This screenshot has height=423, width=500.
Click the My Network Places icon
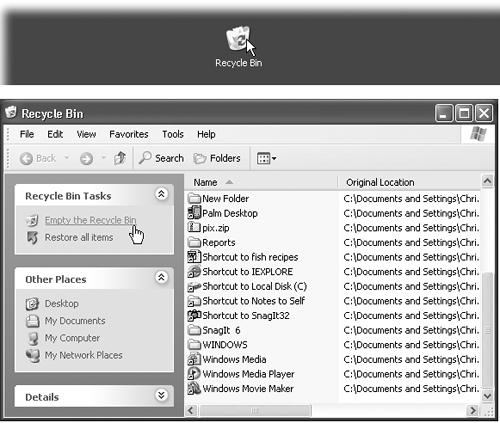(x=33, y=356)
